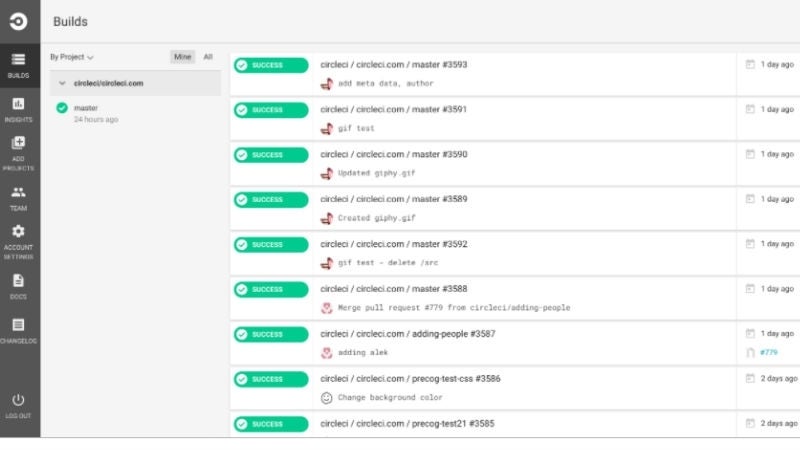800x450 pixels.
Task: Click SUCCESS badge for build #3592
Action: coord(271,245)
